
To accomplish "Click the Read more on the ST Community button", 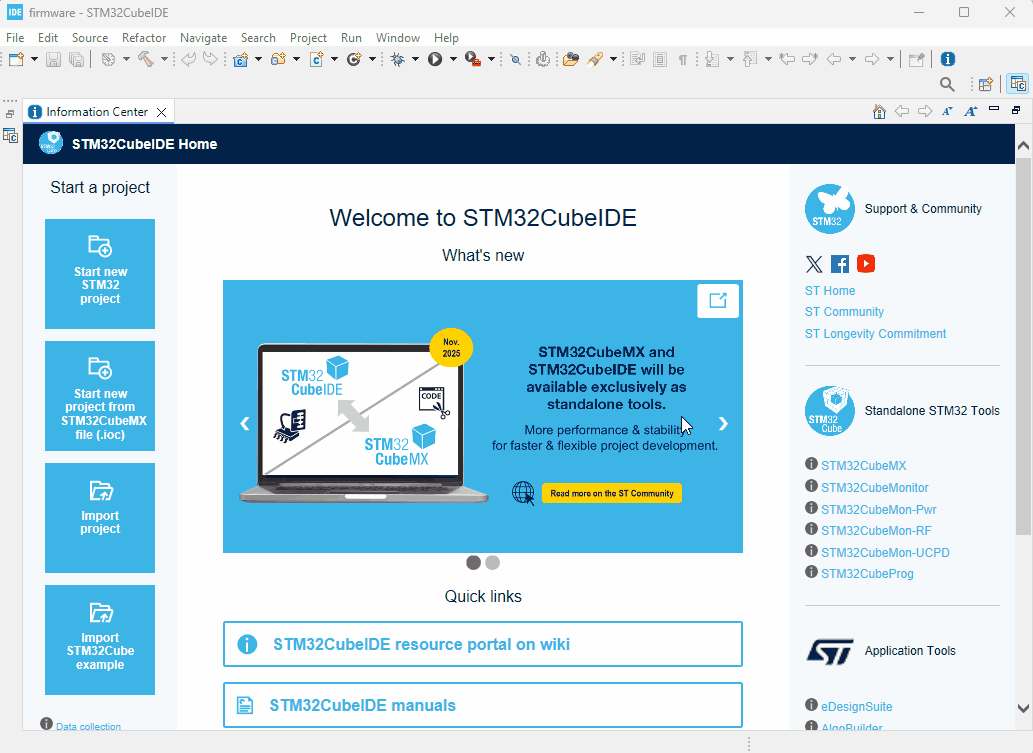I will pos(611,492).
